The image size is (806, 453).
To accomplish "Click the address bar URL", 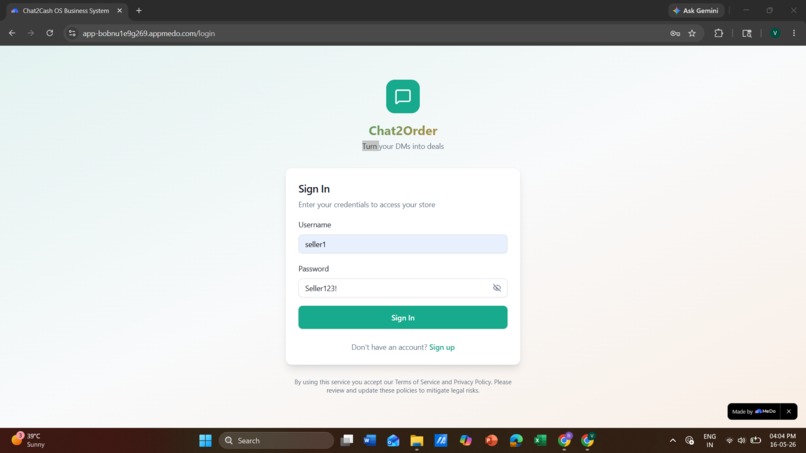I will coord(149,33).
